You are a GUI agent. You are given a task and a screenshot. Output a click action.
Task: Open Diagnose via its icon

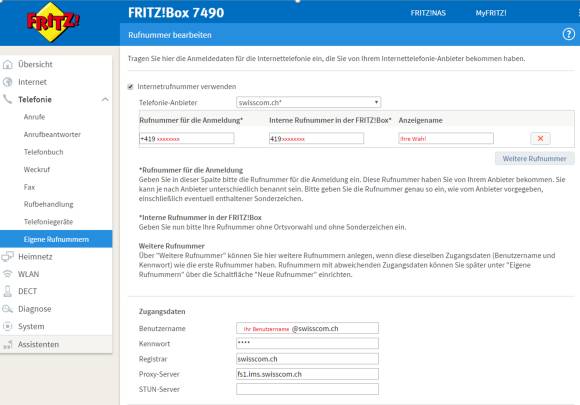(x=7, y=309)
